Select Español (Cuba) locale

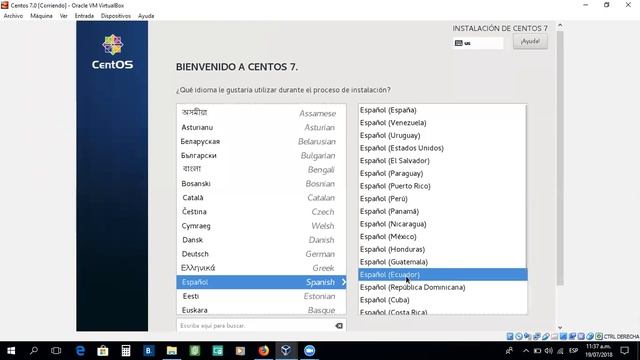[442, 300]
